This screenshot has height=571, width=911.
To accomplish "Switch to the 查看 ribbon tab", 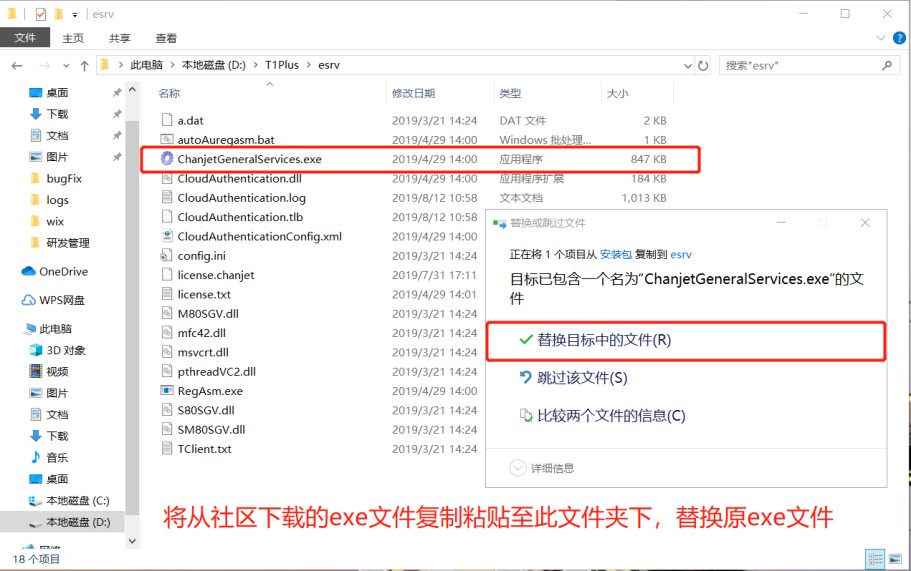I will coord(166,38).
